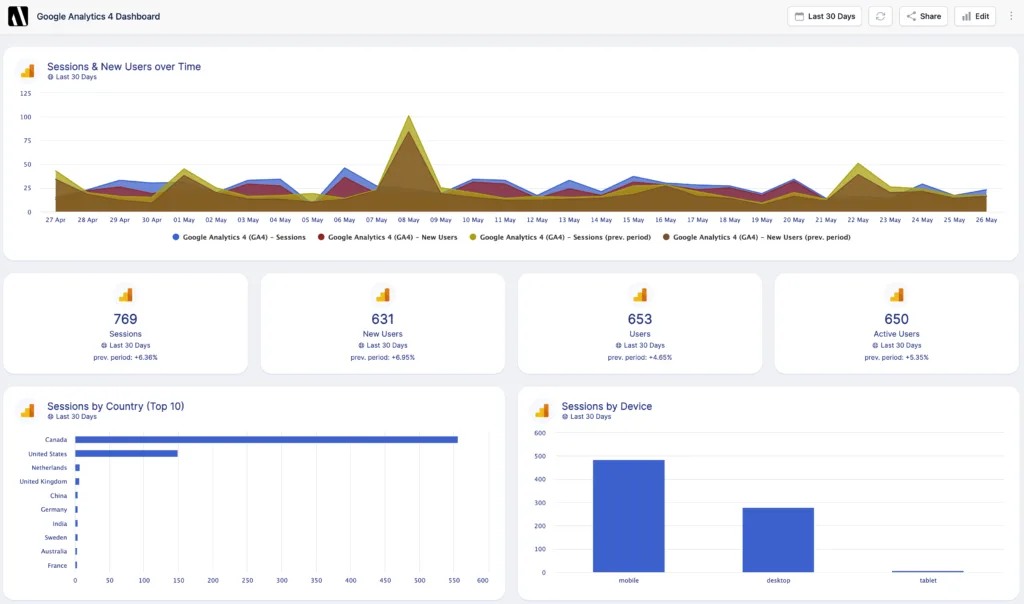Click the refresh icon in the top toolbar
This screenshot has height=604, width=1024.
879,16
